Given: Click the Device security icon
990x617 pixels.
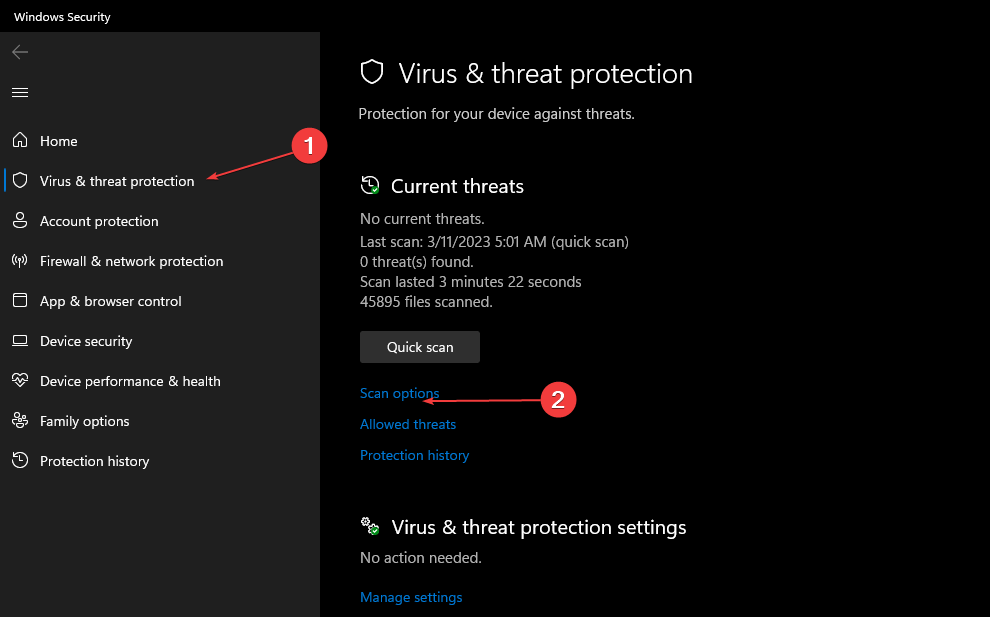Looking at the screenshot, I should coord(19,341).
